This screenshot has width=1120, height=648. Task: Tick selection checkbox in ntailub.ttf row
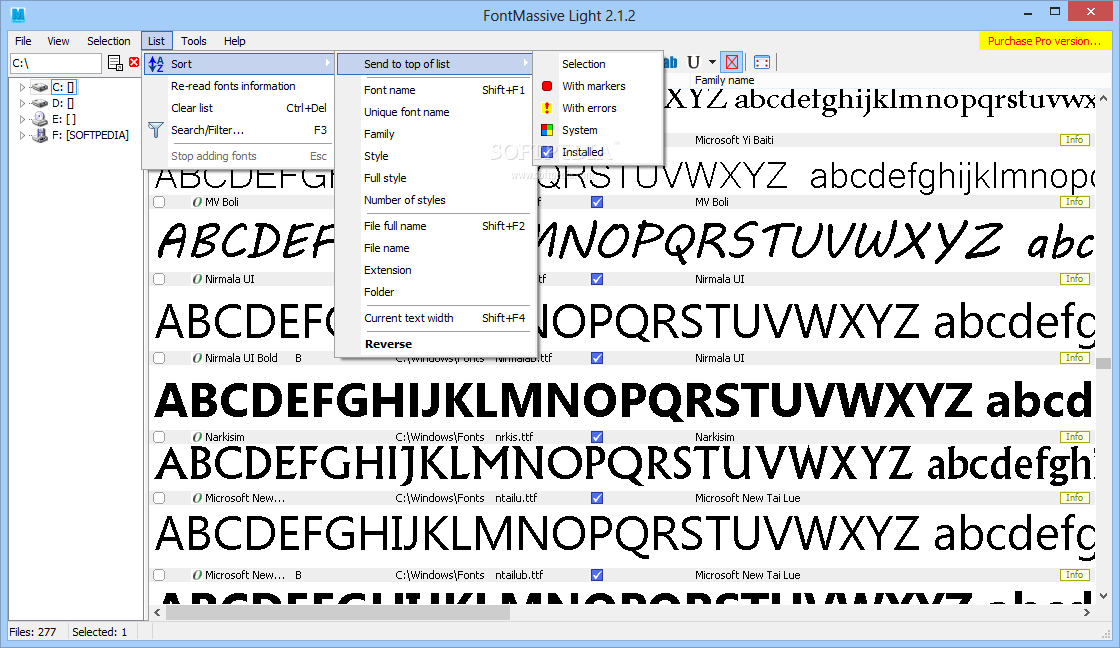point(159,575)
